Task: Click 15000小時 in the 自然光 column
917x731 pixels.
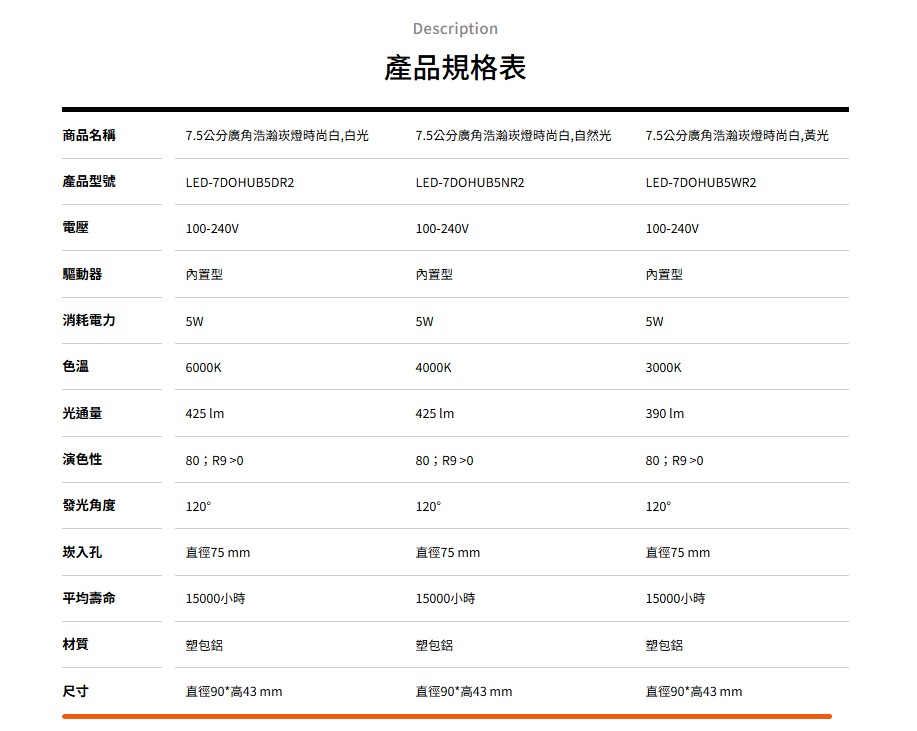Action: pyautogui.click(x=445, y=599)
